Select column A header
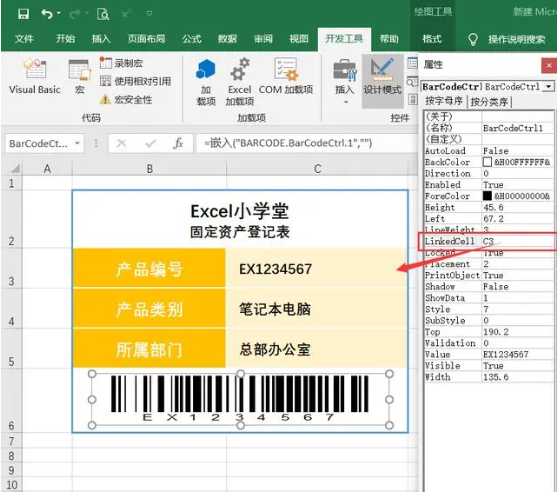The height and width of the screenshot is (497, 559). (x=47, y=169)
